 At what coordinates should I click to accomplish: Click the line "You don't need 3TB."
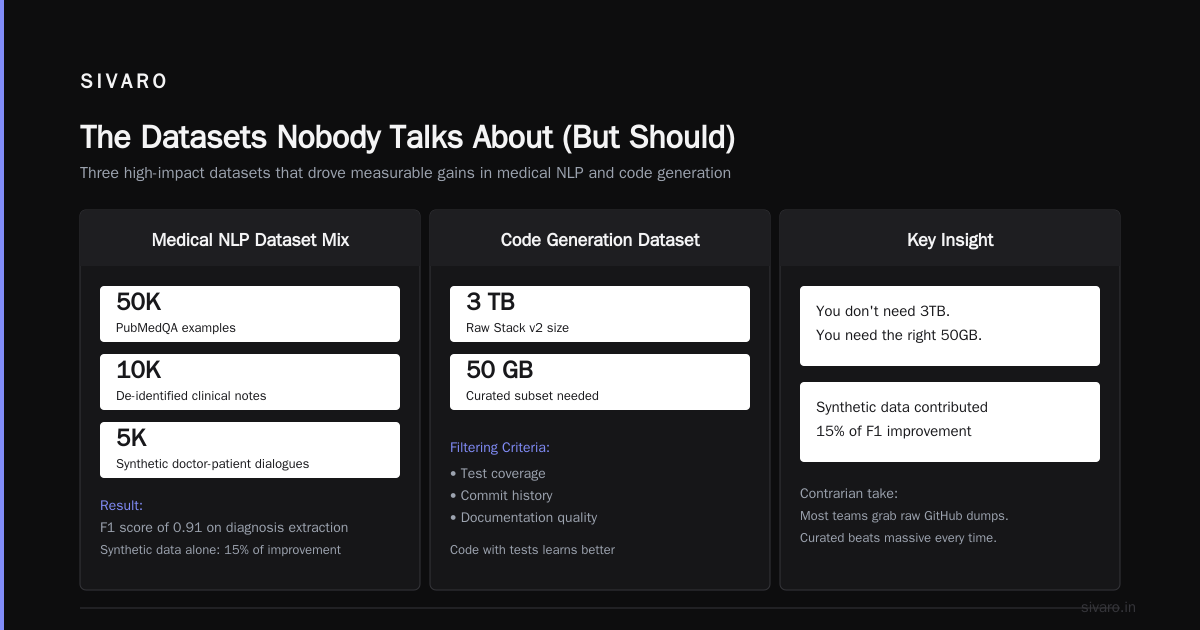pos(883,311)
